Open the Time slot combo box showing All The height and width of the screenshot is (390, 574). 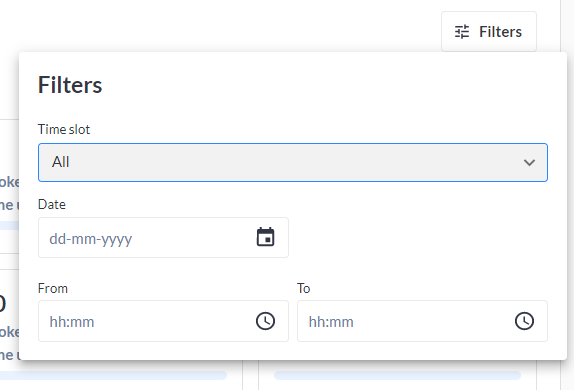293,162
